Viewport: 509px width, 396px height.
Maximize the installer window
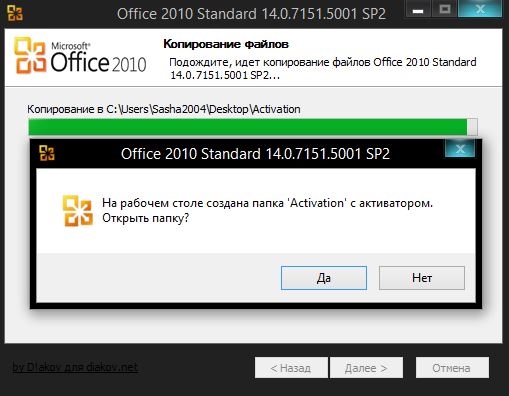coord(444,9)
